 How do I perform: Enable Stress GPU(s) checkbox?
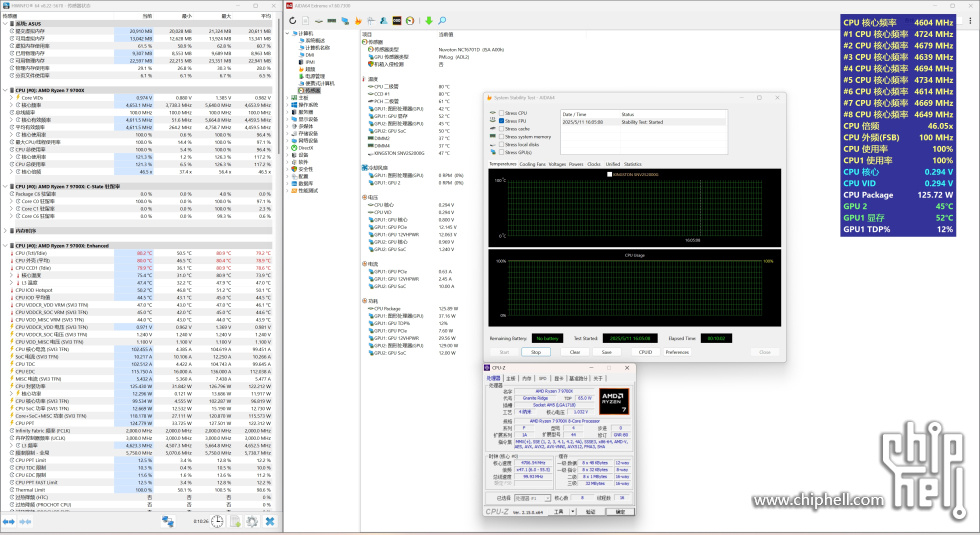pos(501,152)
